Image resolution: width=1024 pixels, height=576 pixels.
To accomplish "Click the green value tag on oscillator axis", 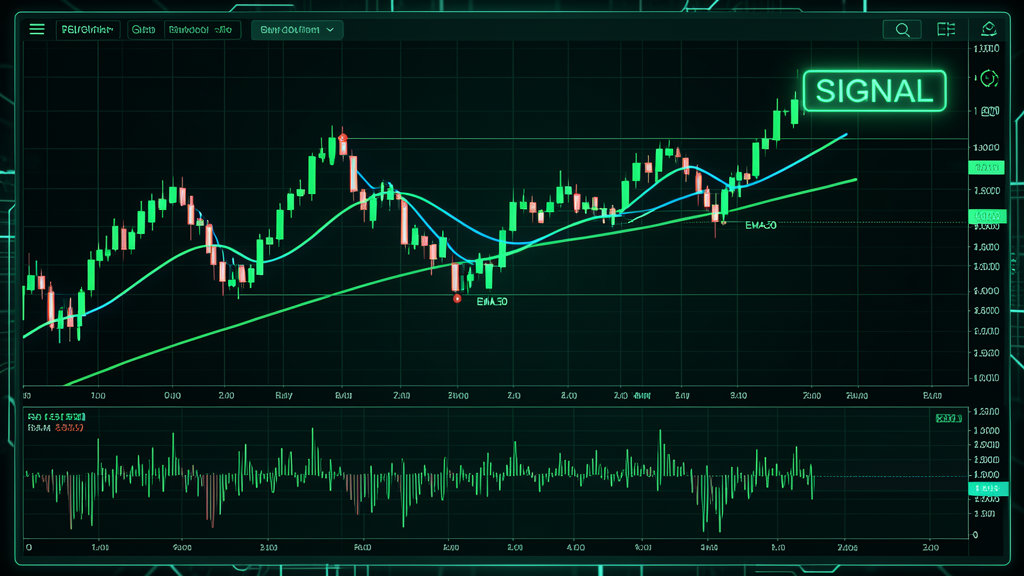I will 987,488.
